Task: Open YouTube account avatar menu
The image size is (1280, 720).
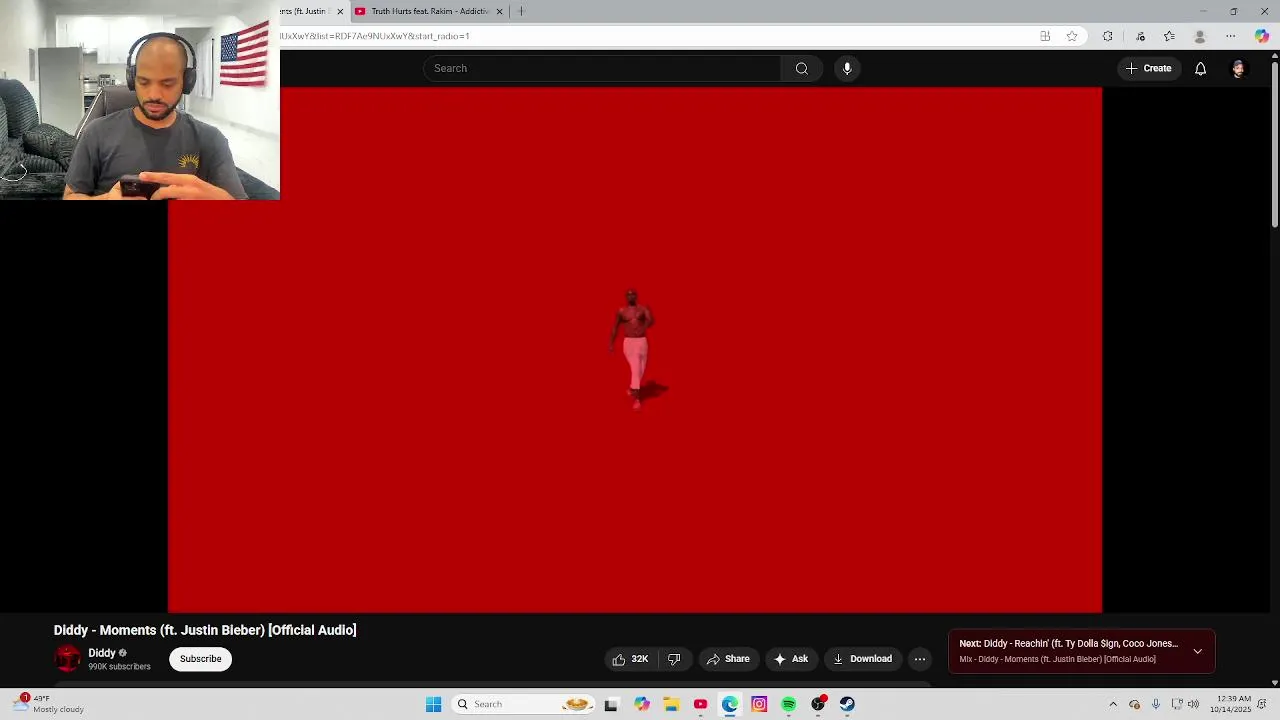Action: point(1238,68)
